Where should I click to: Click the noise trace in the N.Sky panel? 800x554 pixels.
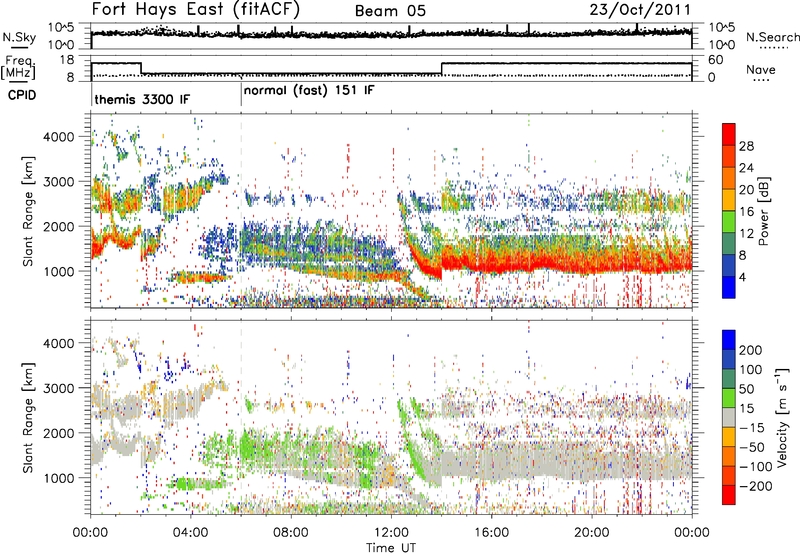click(391, 34)
